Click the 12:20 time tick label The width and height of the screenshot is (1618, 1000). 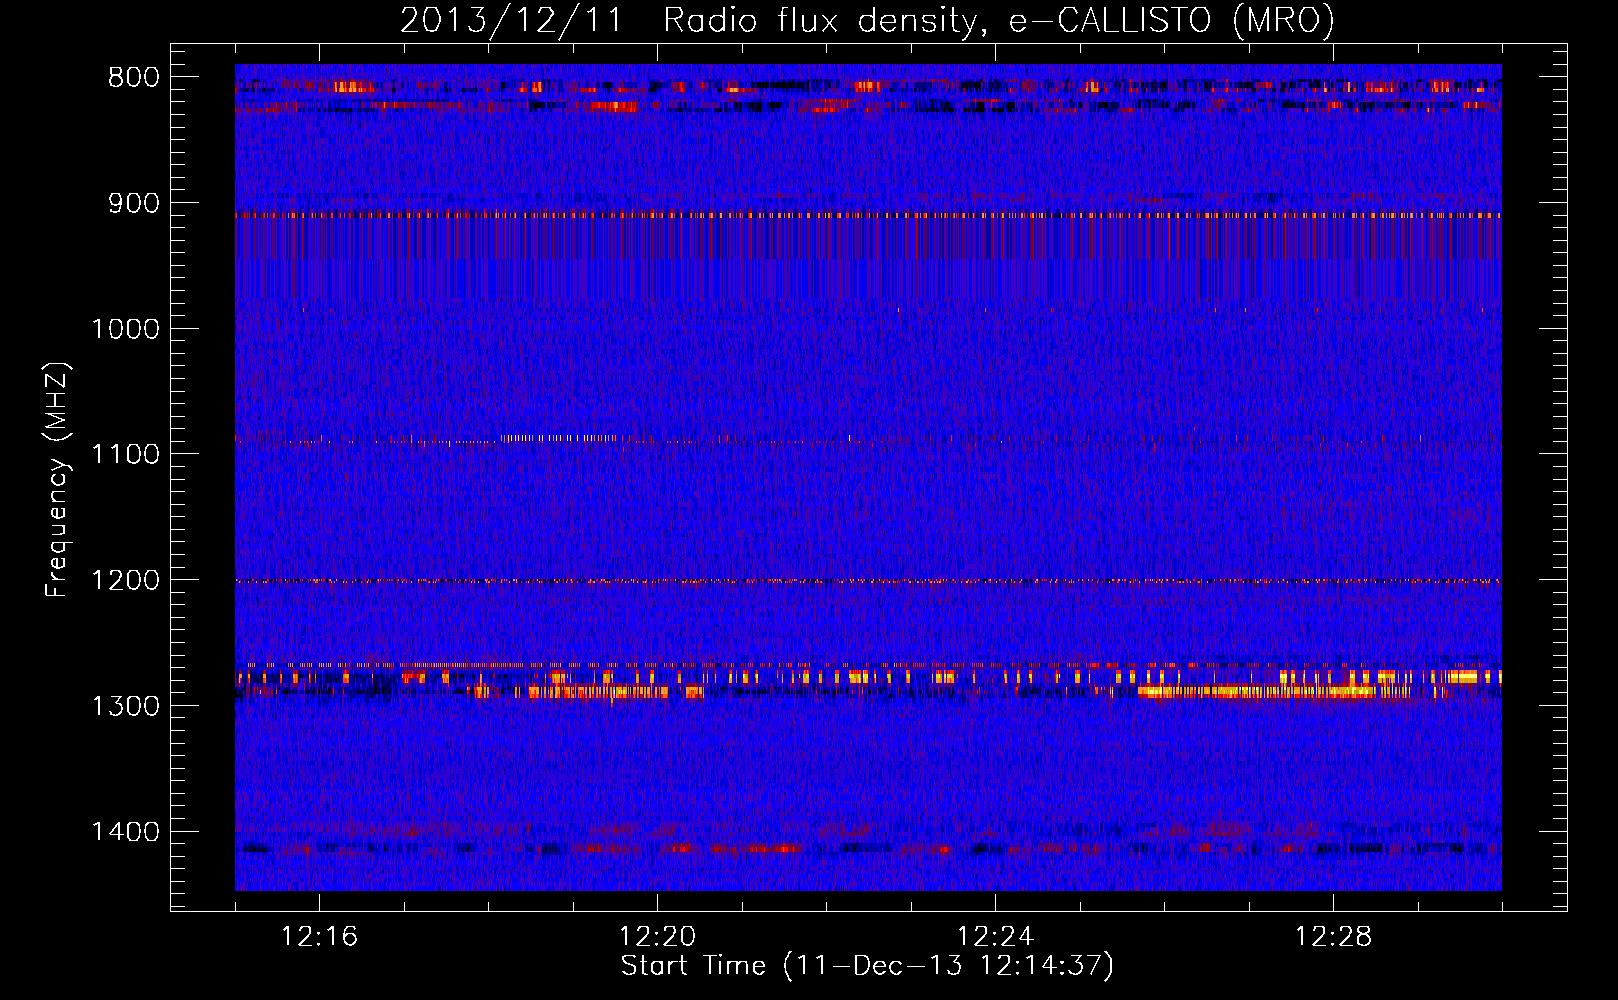(x=657, y=937)
